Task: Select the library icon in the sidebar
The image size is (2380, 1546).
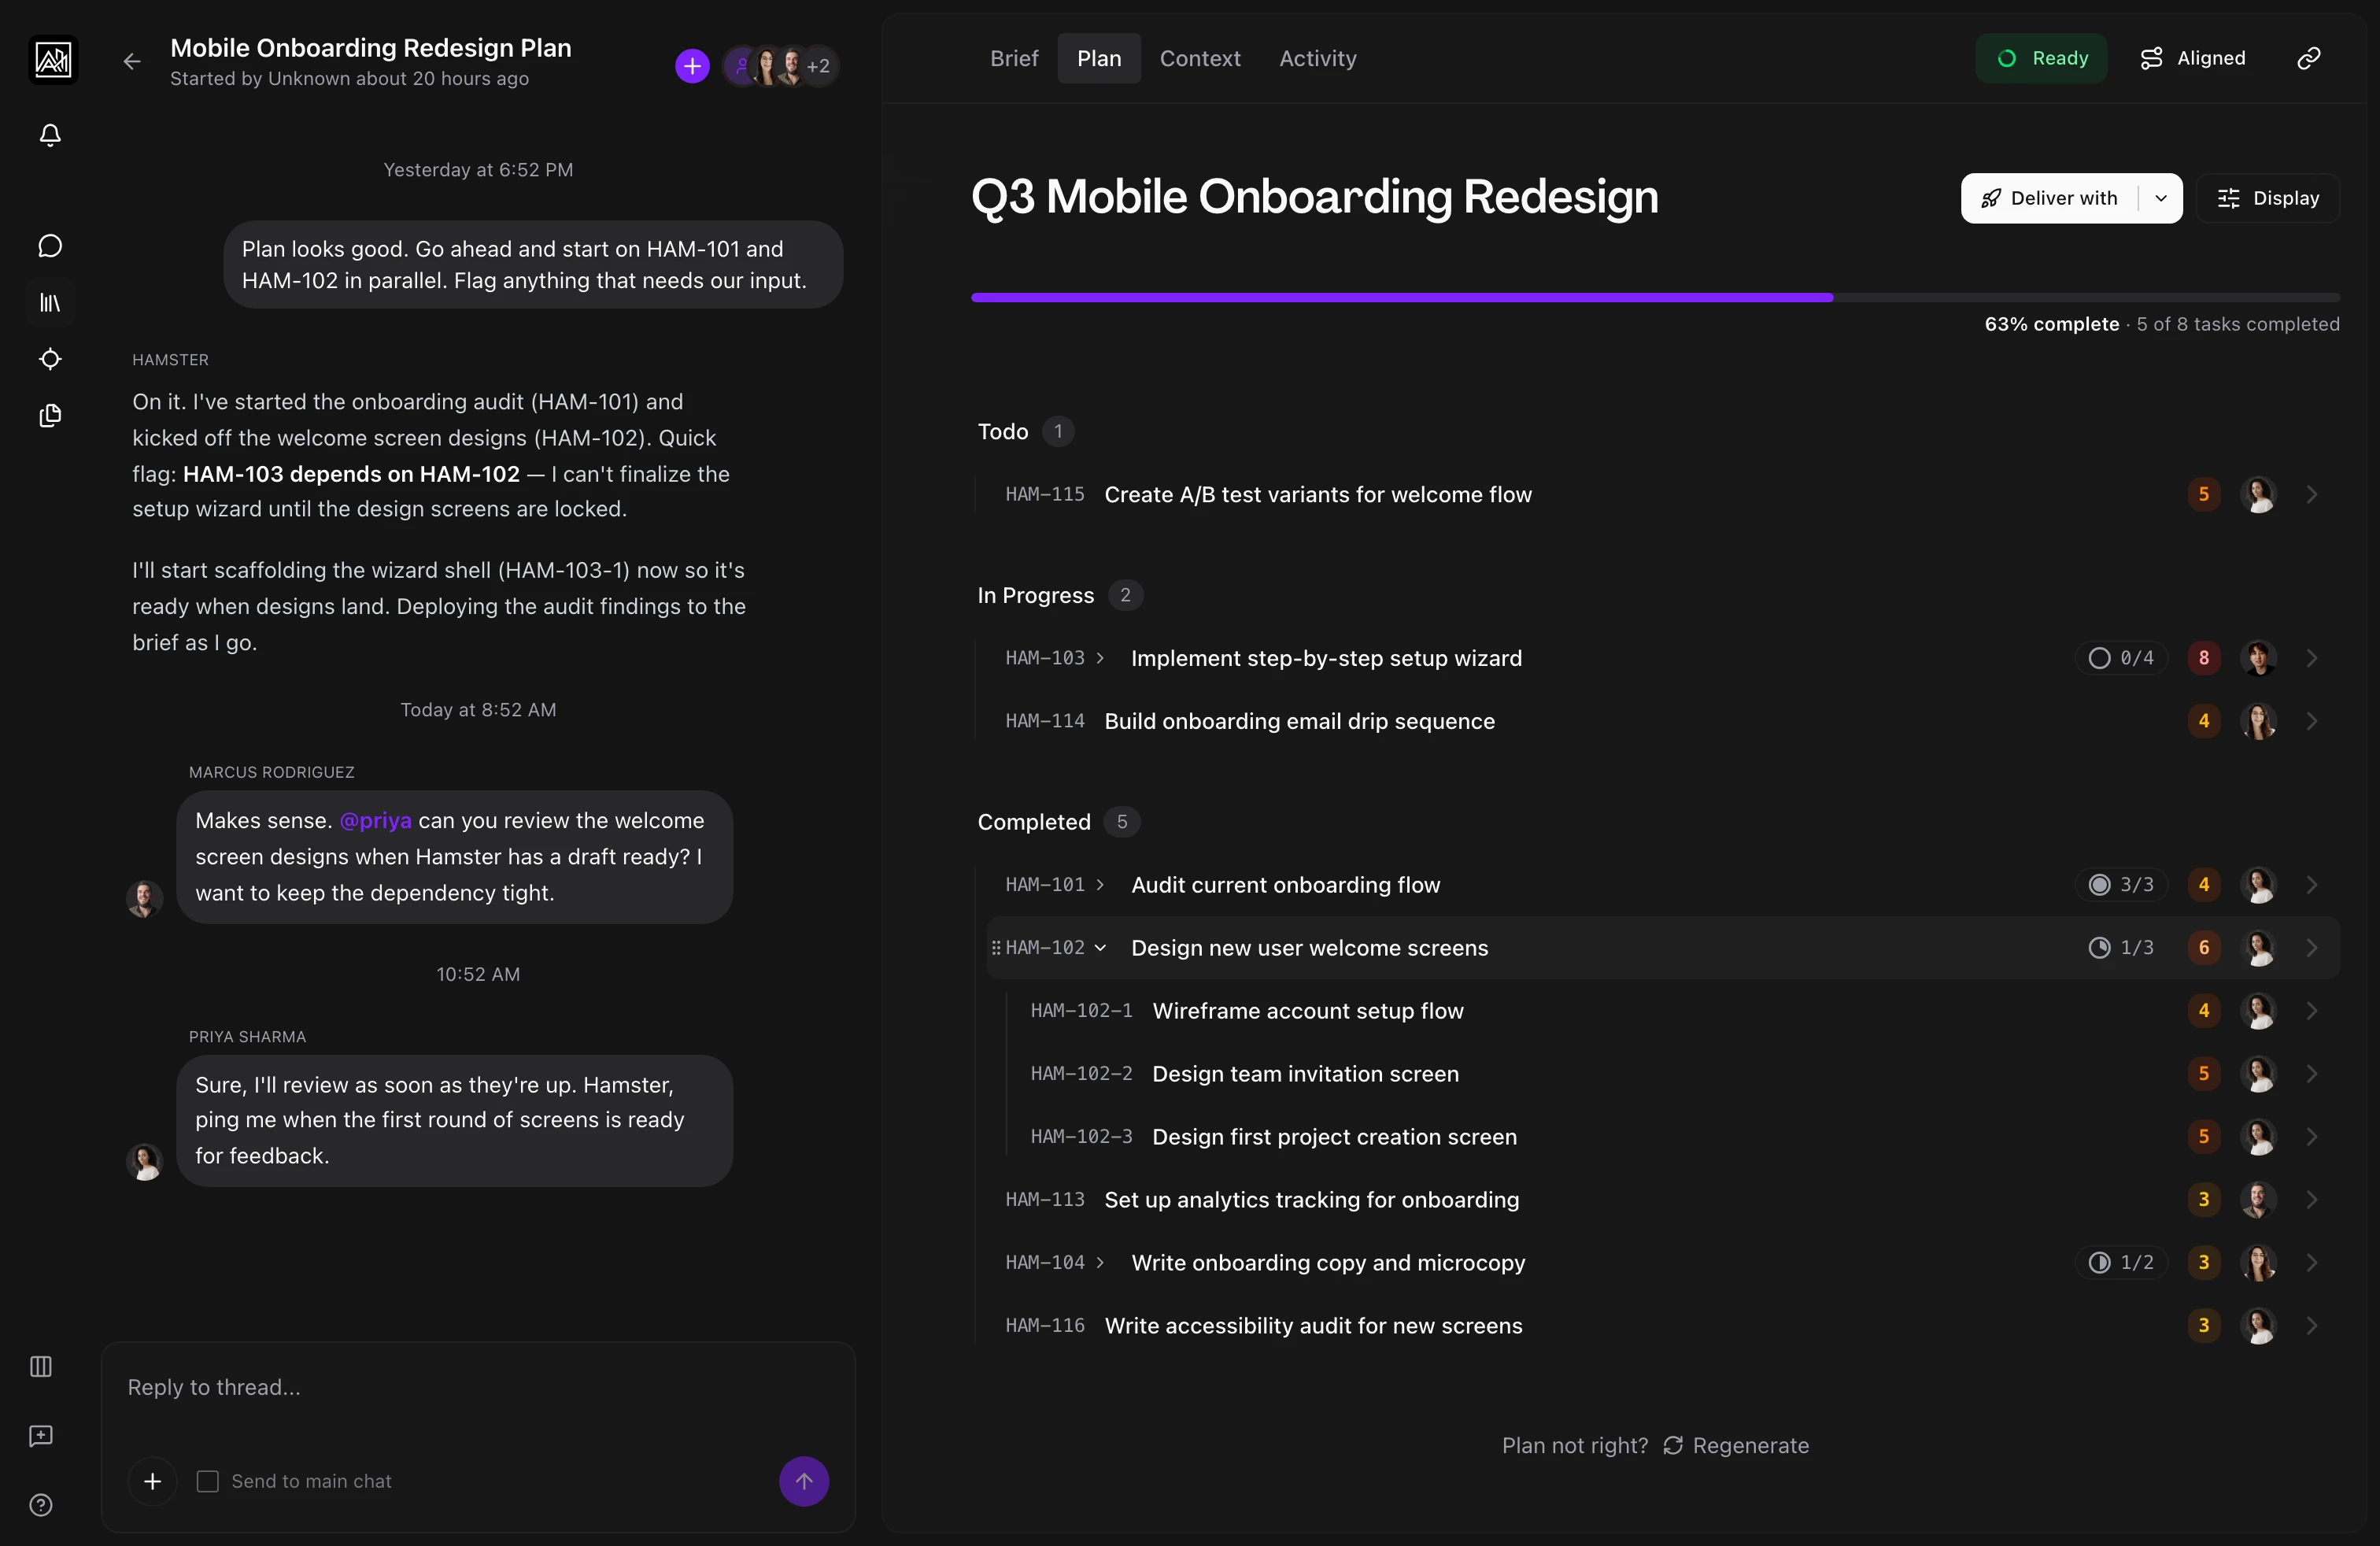Action: coord(49,302)
